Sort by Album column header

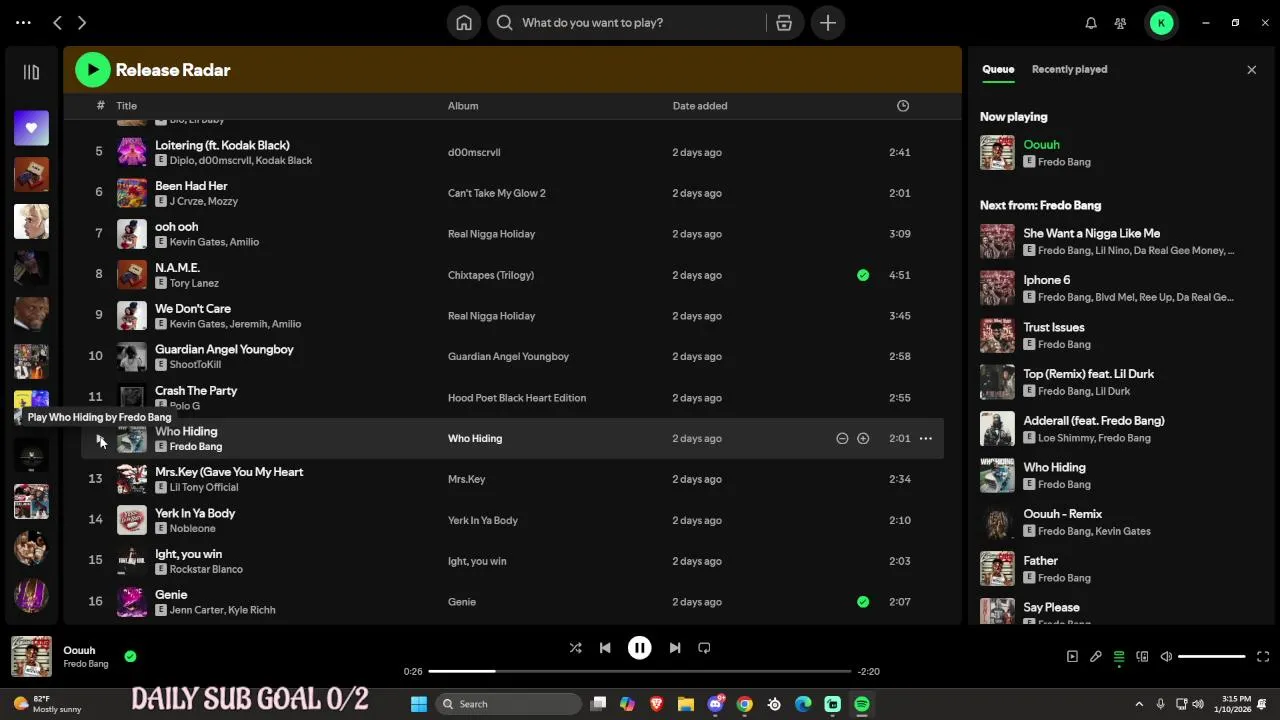point(463,106)
